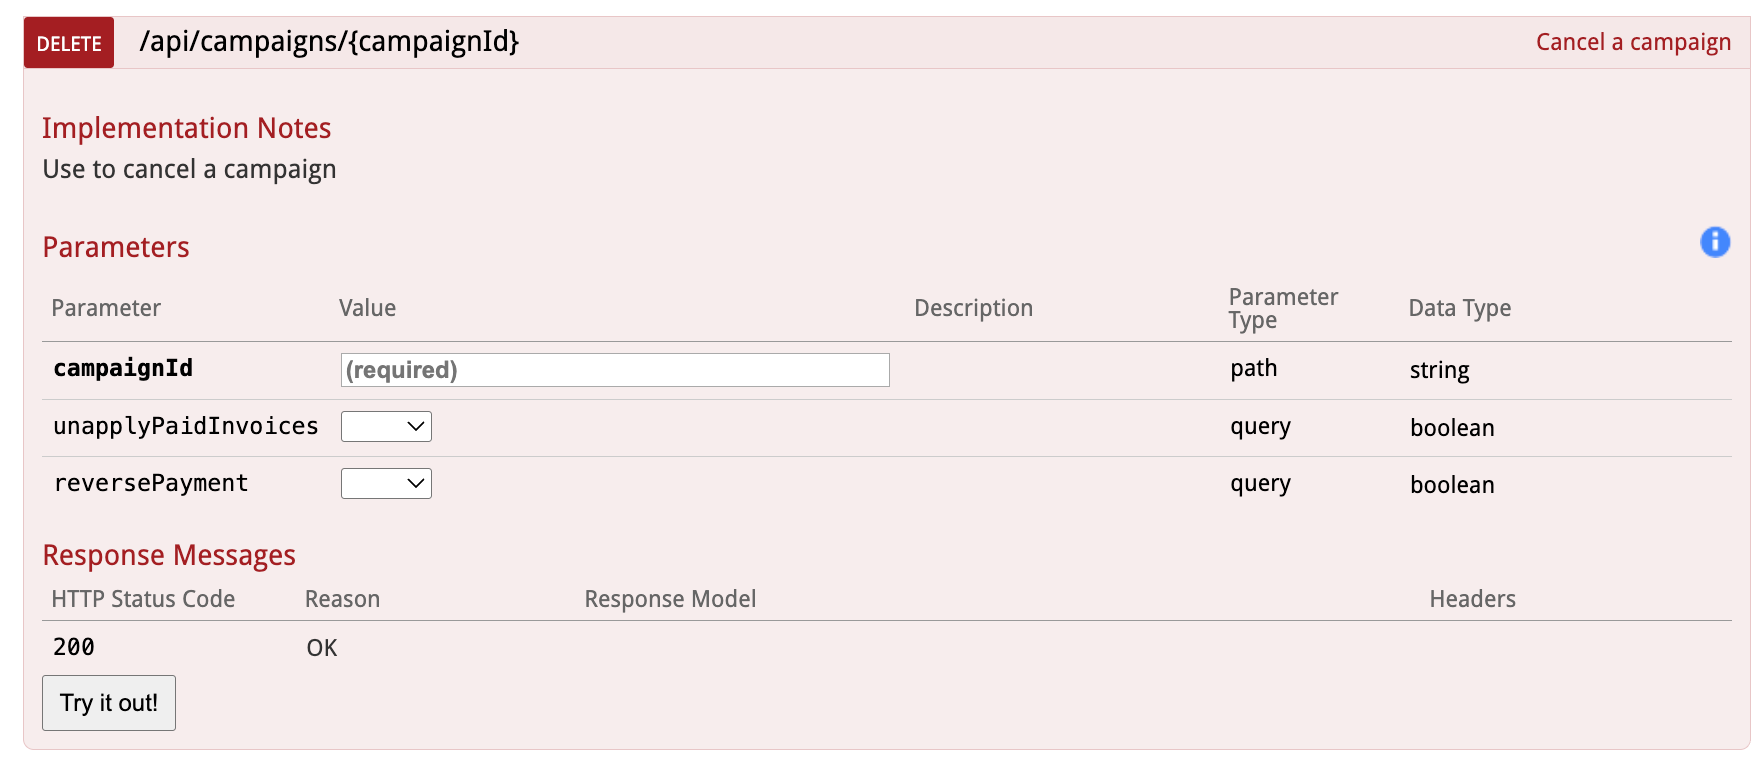This screenshot has width=1758, height=770.
Task: Click the Data Type column header
Action: 1459,308
